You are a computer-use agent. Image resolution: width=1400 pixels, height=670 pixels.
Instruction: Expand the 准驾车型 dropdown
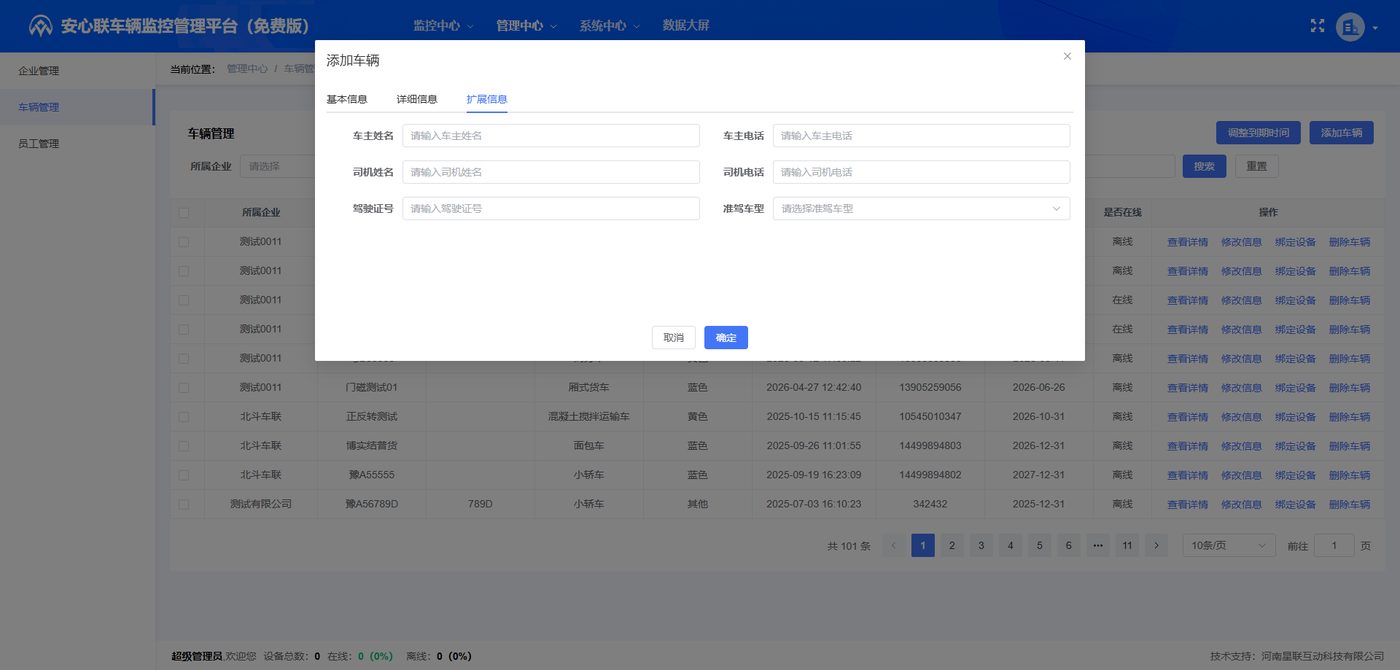pos(921,209)
